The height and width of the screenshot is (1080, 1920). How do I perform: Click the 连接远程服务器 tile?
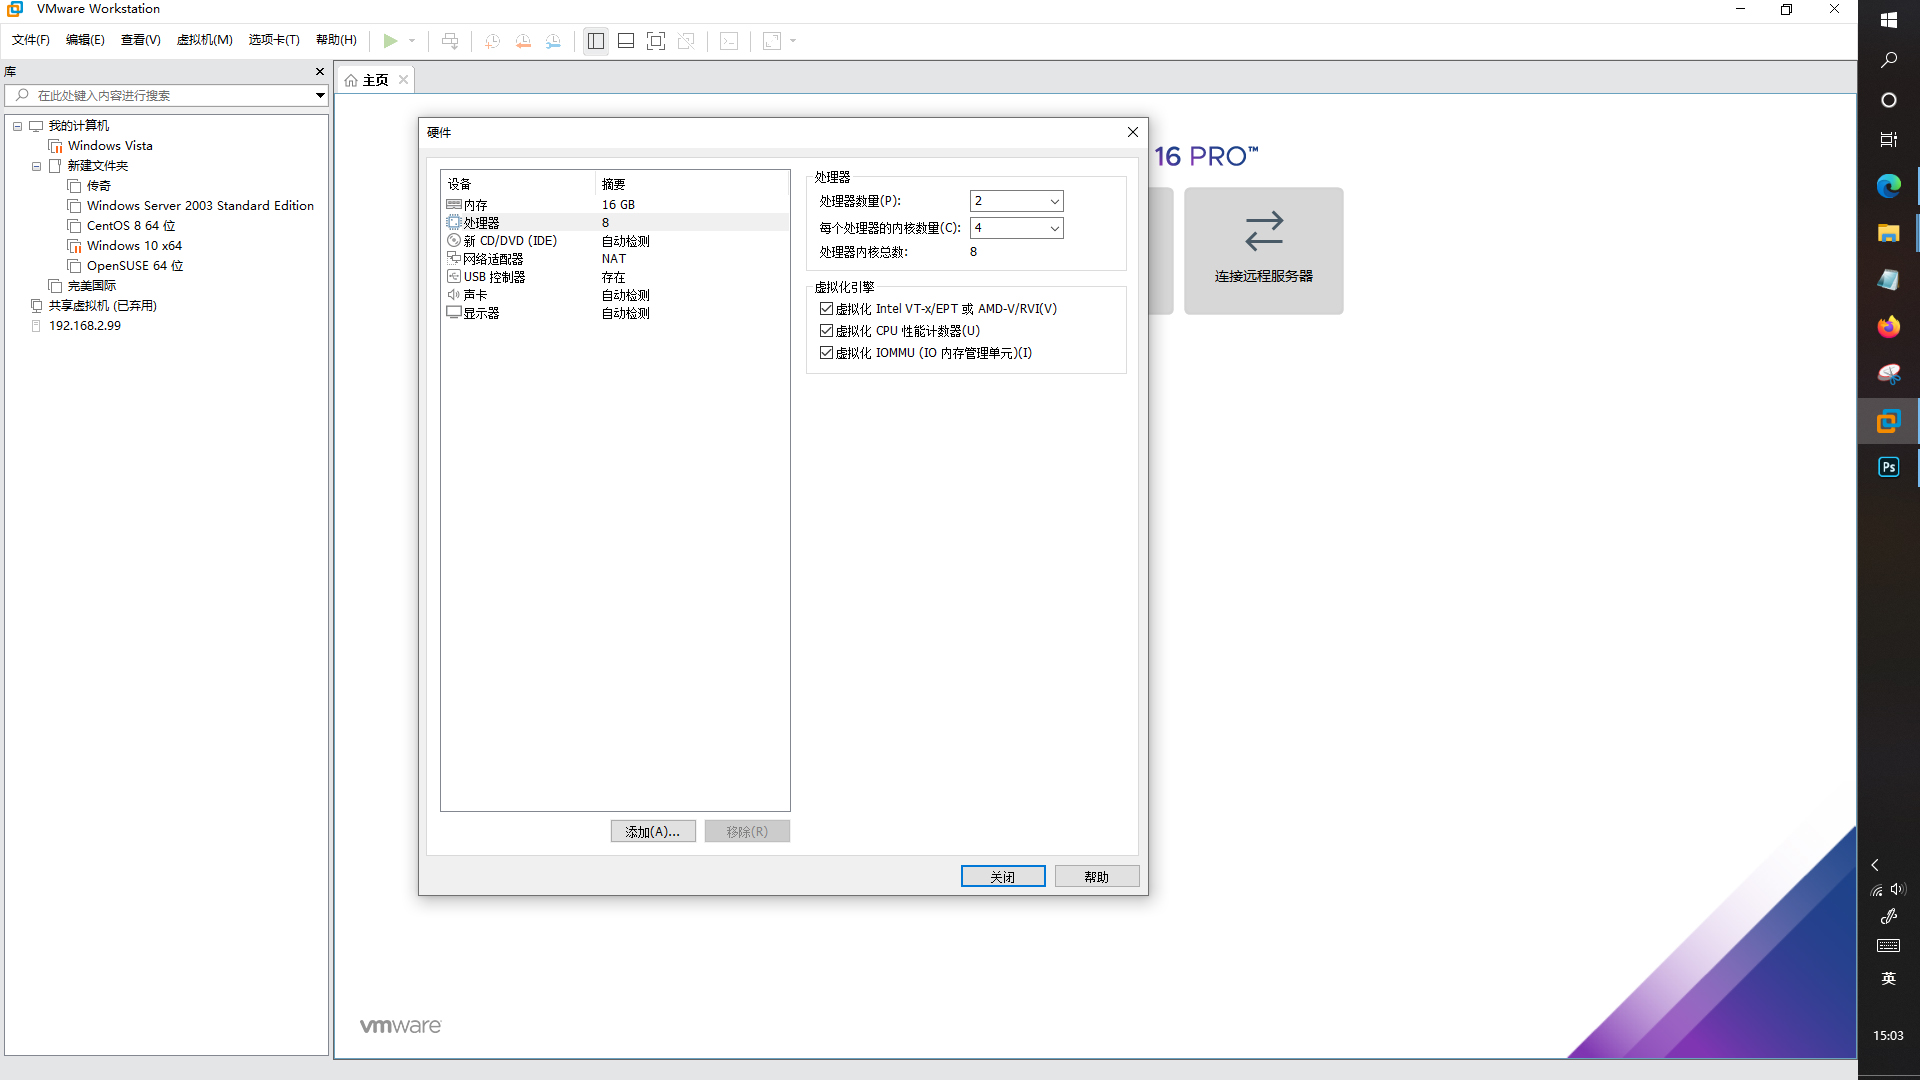tap(1264, 251)
